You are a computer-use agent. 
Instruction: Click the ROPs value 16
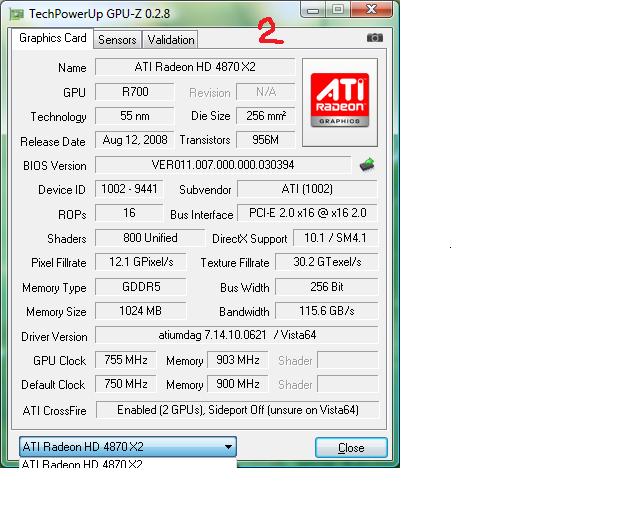pos(129,213)
